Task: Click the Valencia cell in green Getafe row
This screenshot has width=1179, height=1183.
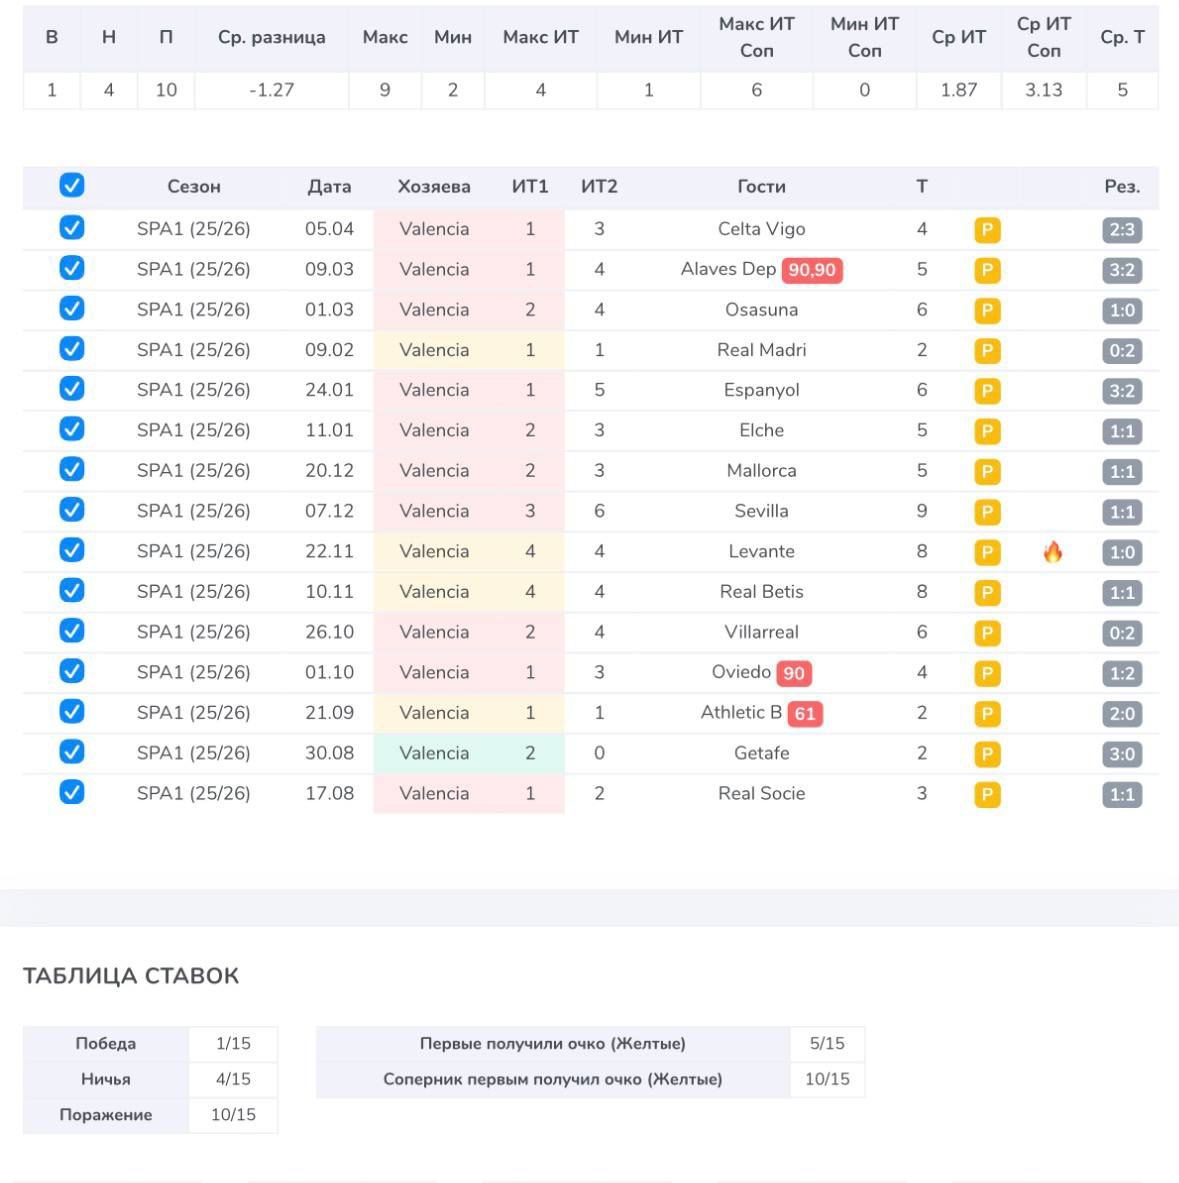Action: [434, 753]
